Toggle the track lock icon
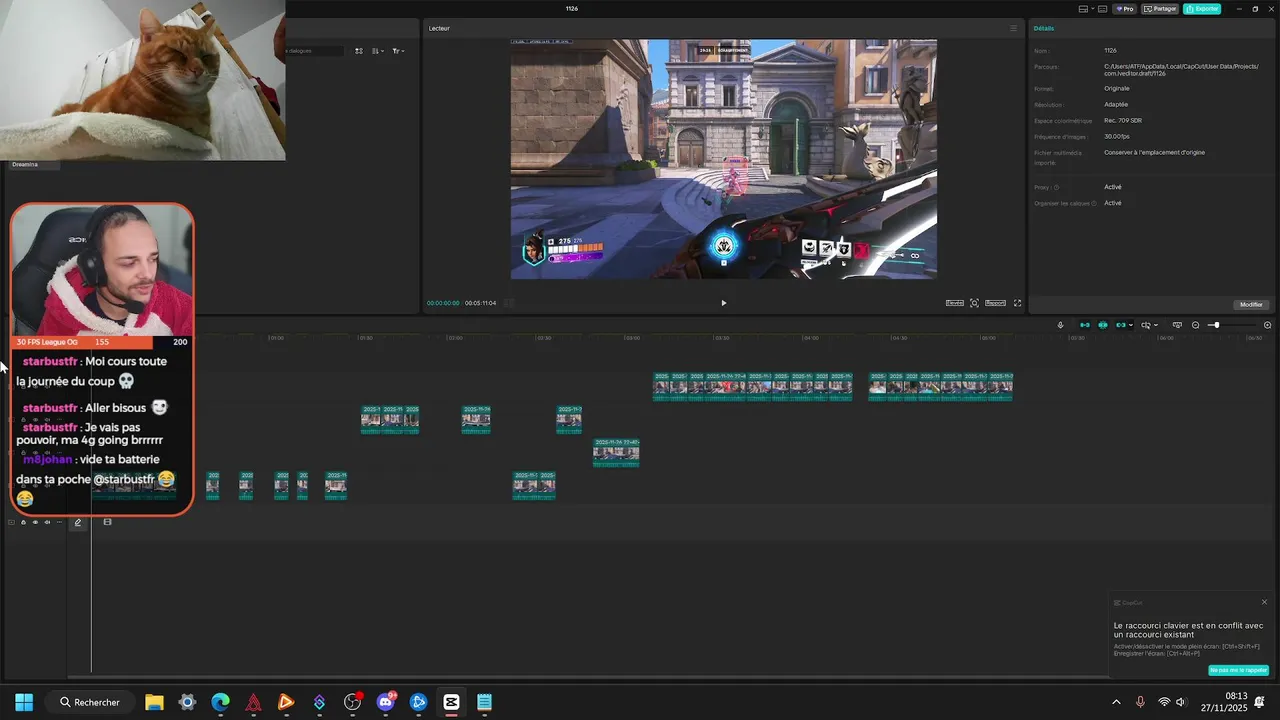 (x=23, y=522)
